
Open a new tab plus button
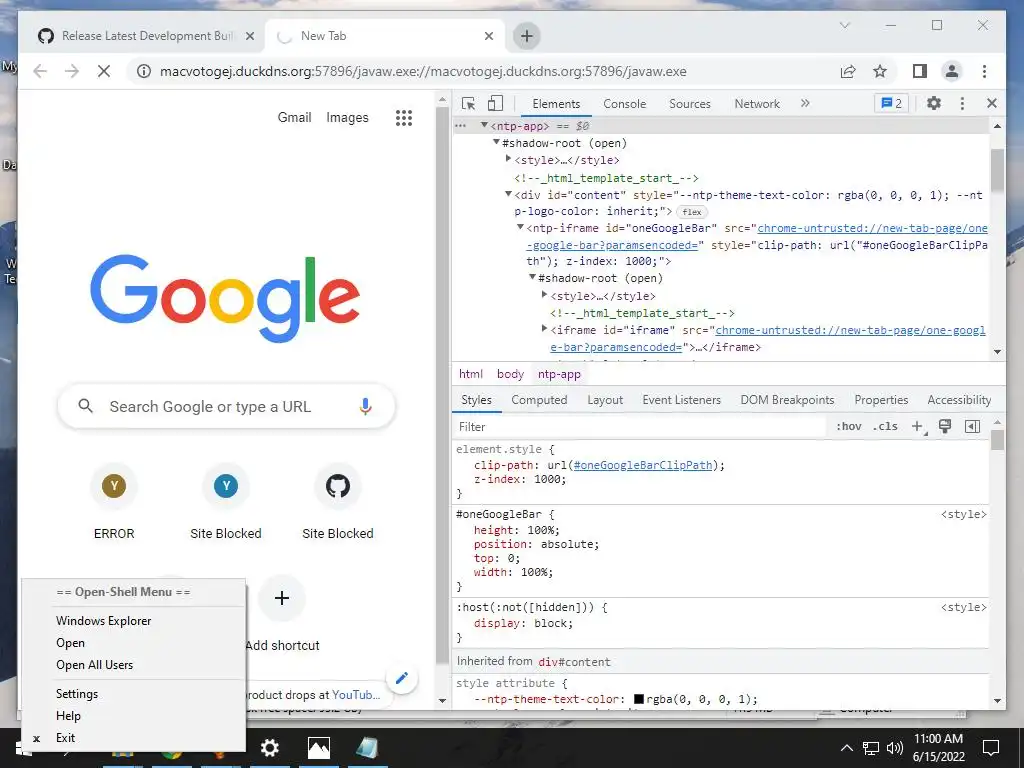coord(526,36)
